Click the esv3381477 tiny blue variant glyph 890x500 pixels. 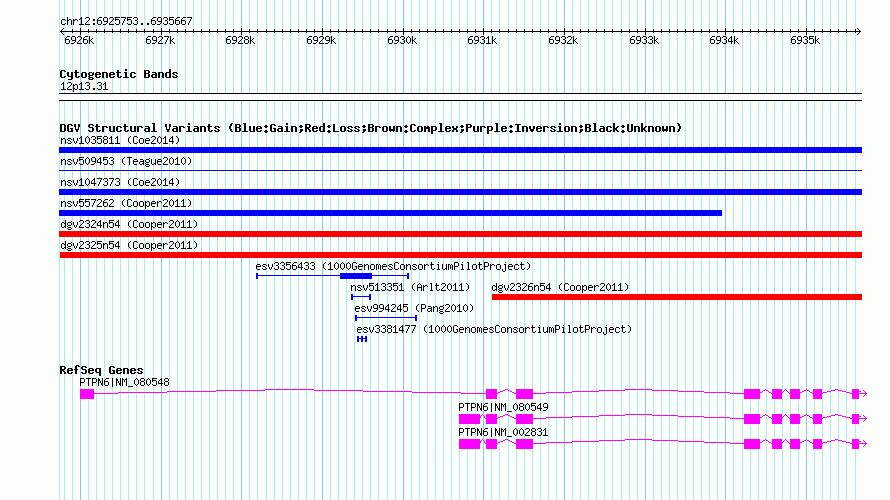coord(362,339)
